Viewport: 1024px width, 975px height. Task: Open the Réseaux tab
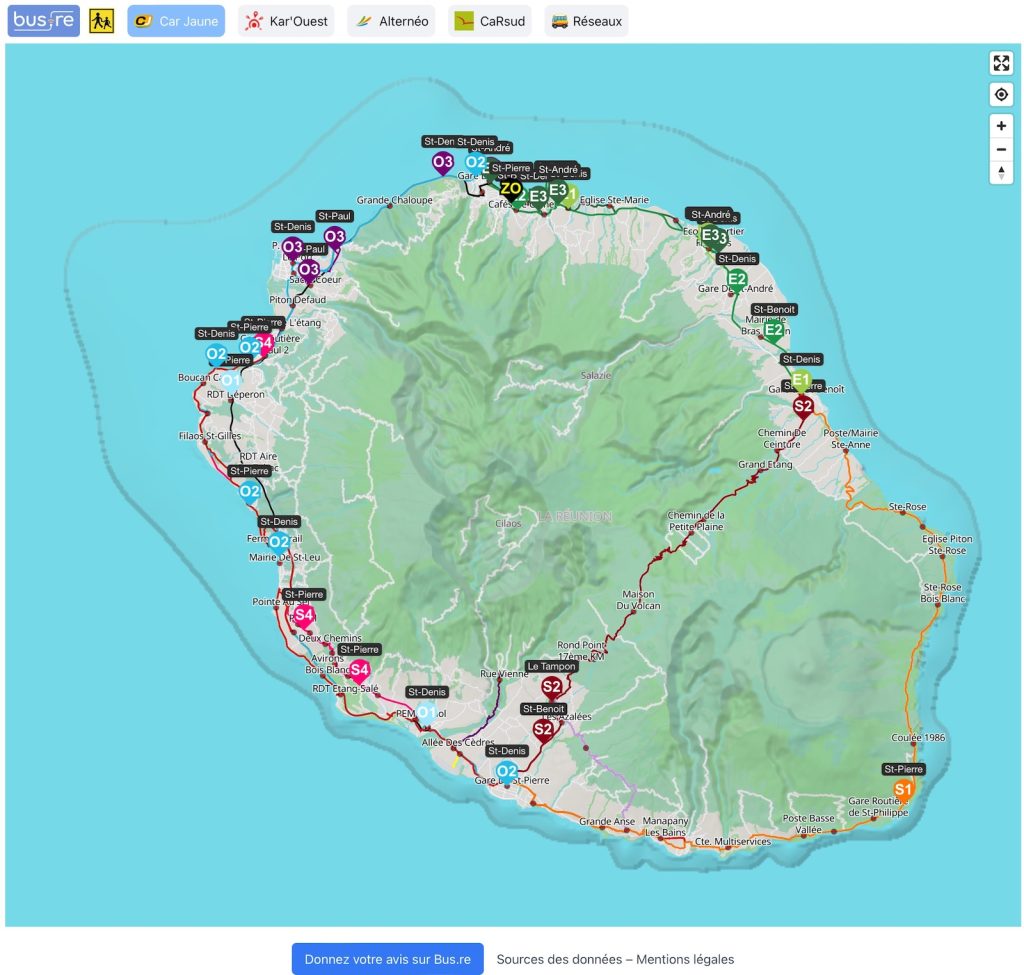click(x=586, y=21)
